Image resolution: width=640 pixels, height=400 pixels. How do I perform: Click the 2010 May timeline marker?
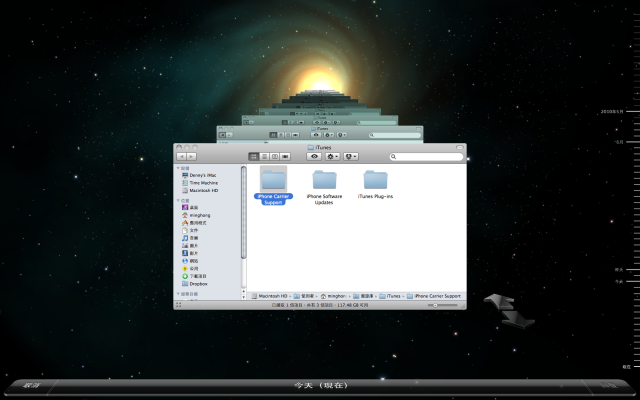point(611,113)
